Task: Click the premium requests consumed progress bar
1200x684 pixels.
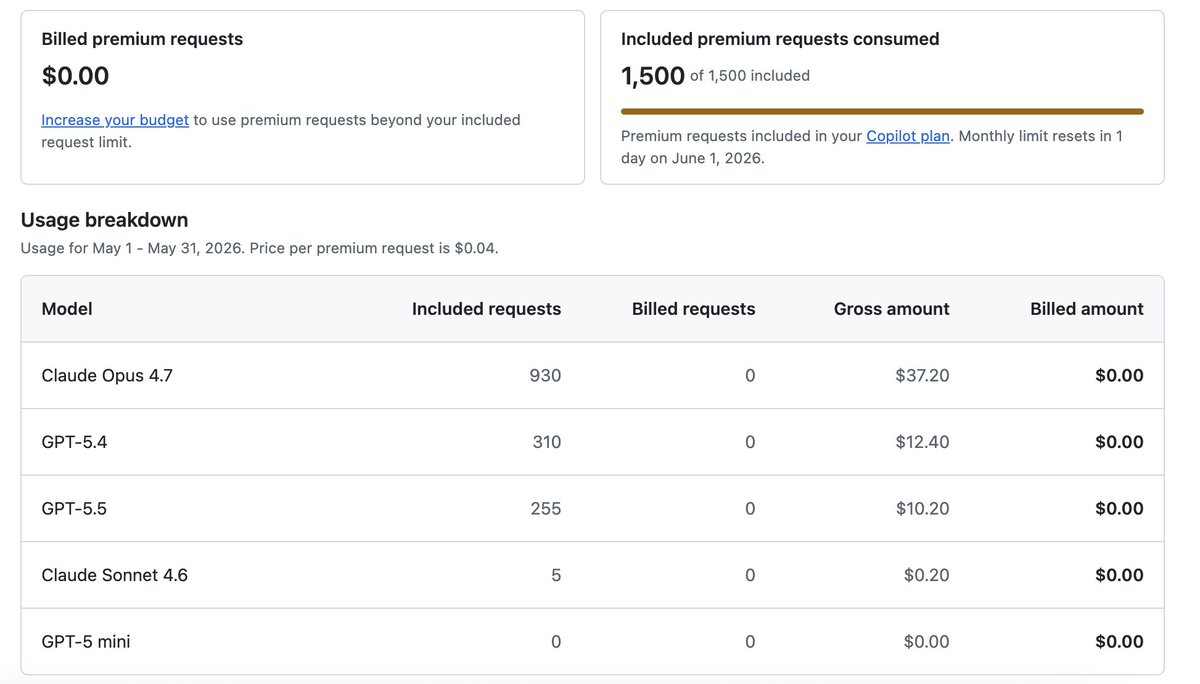Action: tap(882, 111)
